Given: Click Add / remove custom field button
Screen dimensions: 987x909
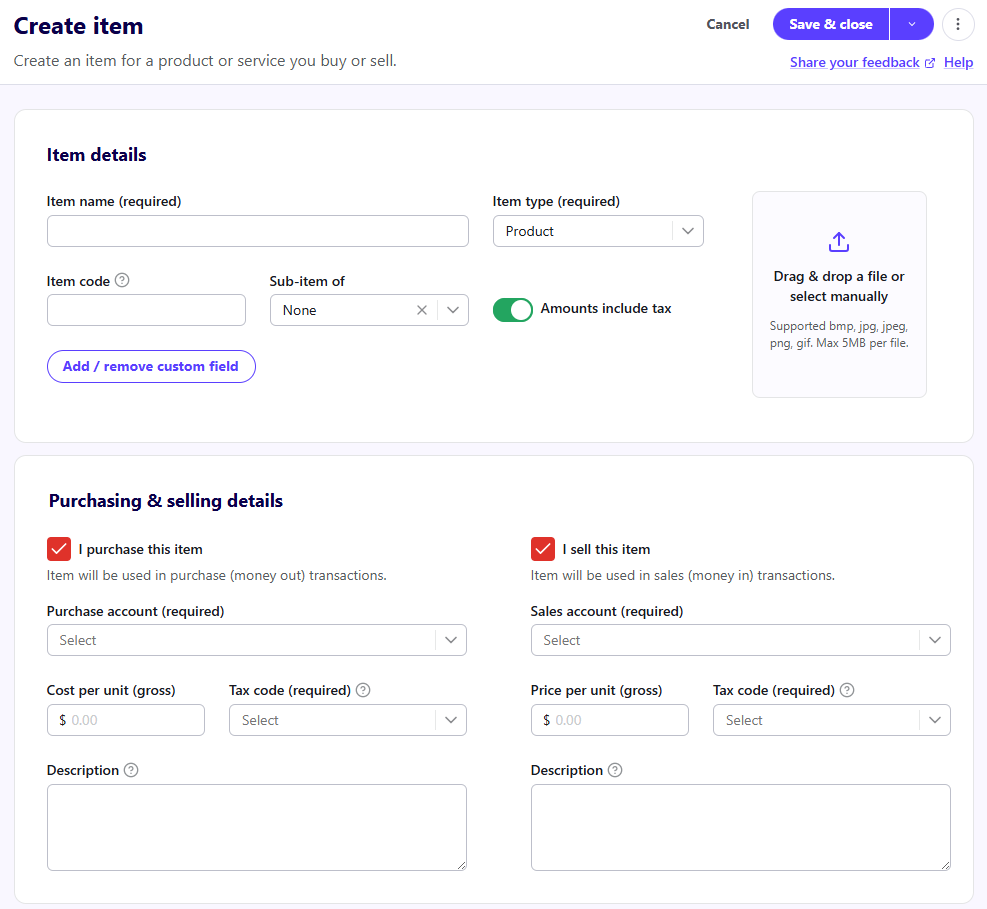Looking at the screenshot, I should (151, 366).
